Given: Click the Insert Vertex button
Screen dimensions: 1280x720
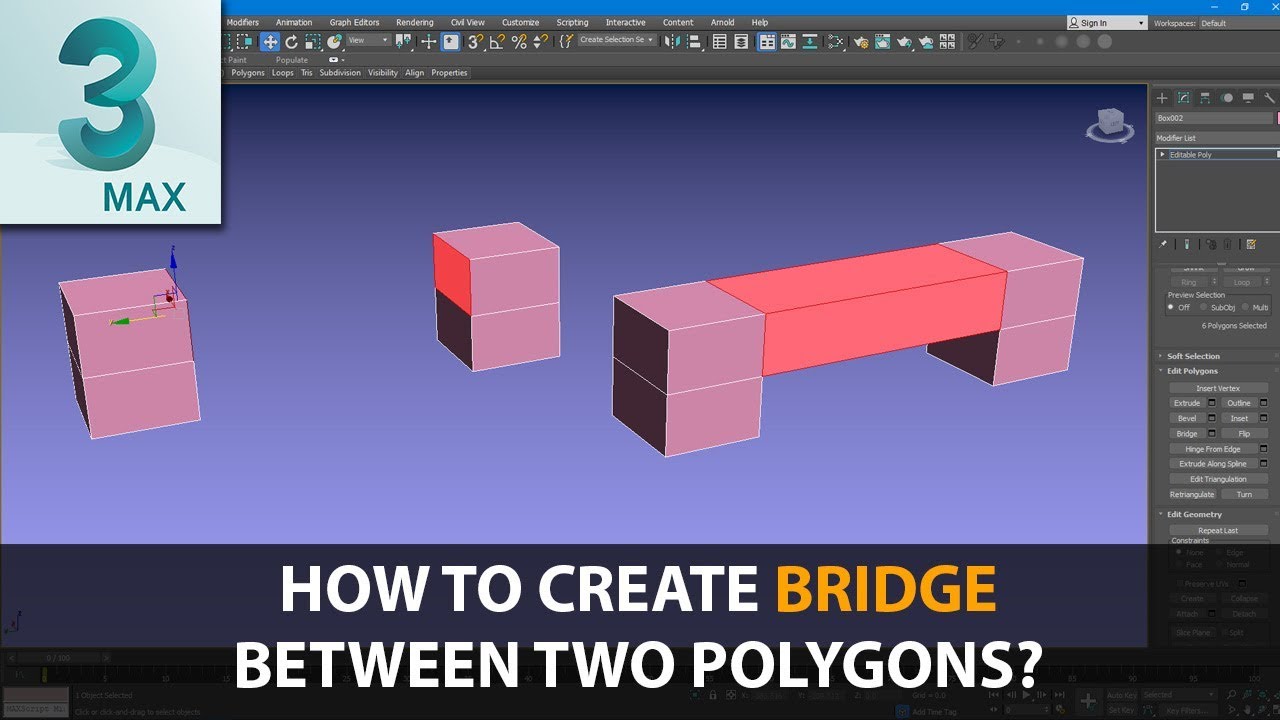Looking at the screenshot, I should (x=1218, y=388).
